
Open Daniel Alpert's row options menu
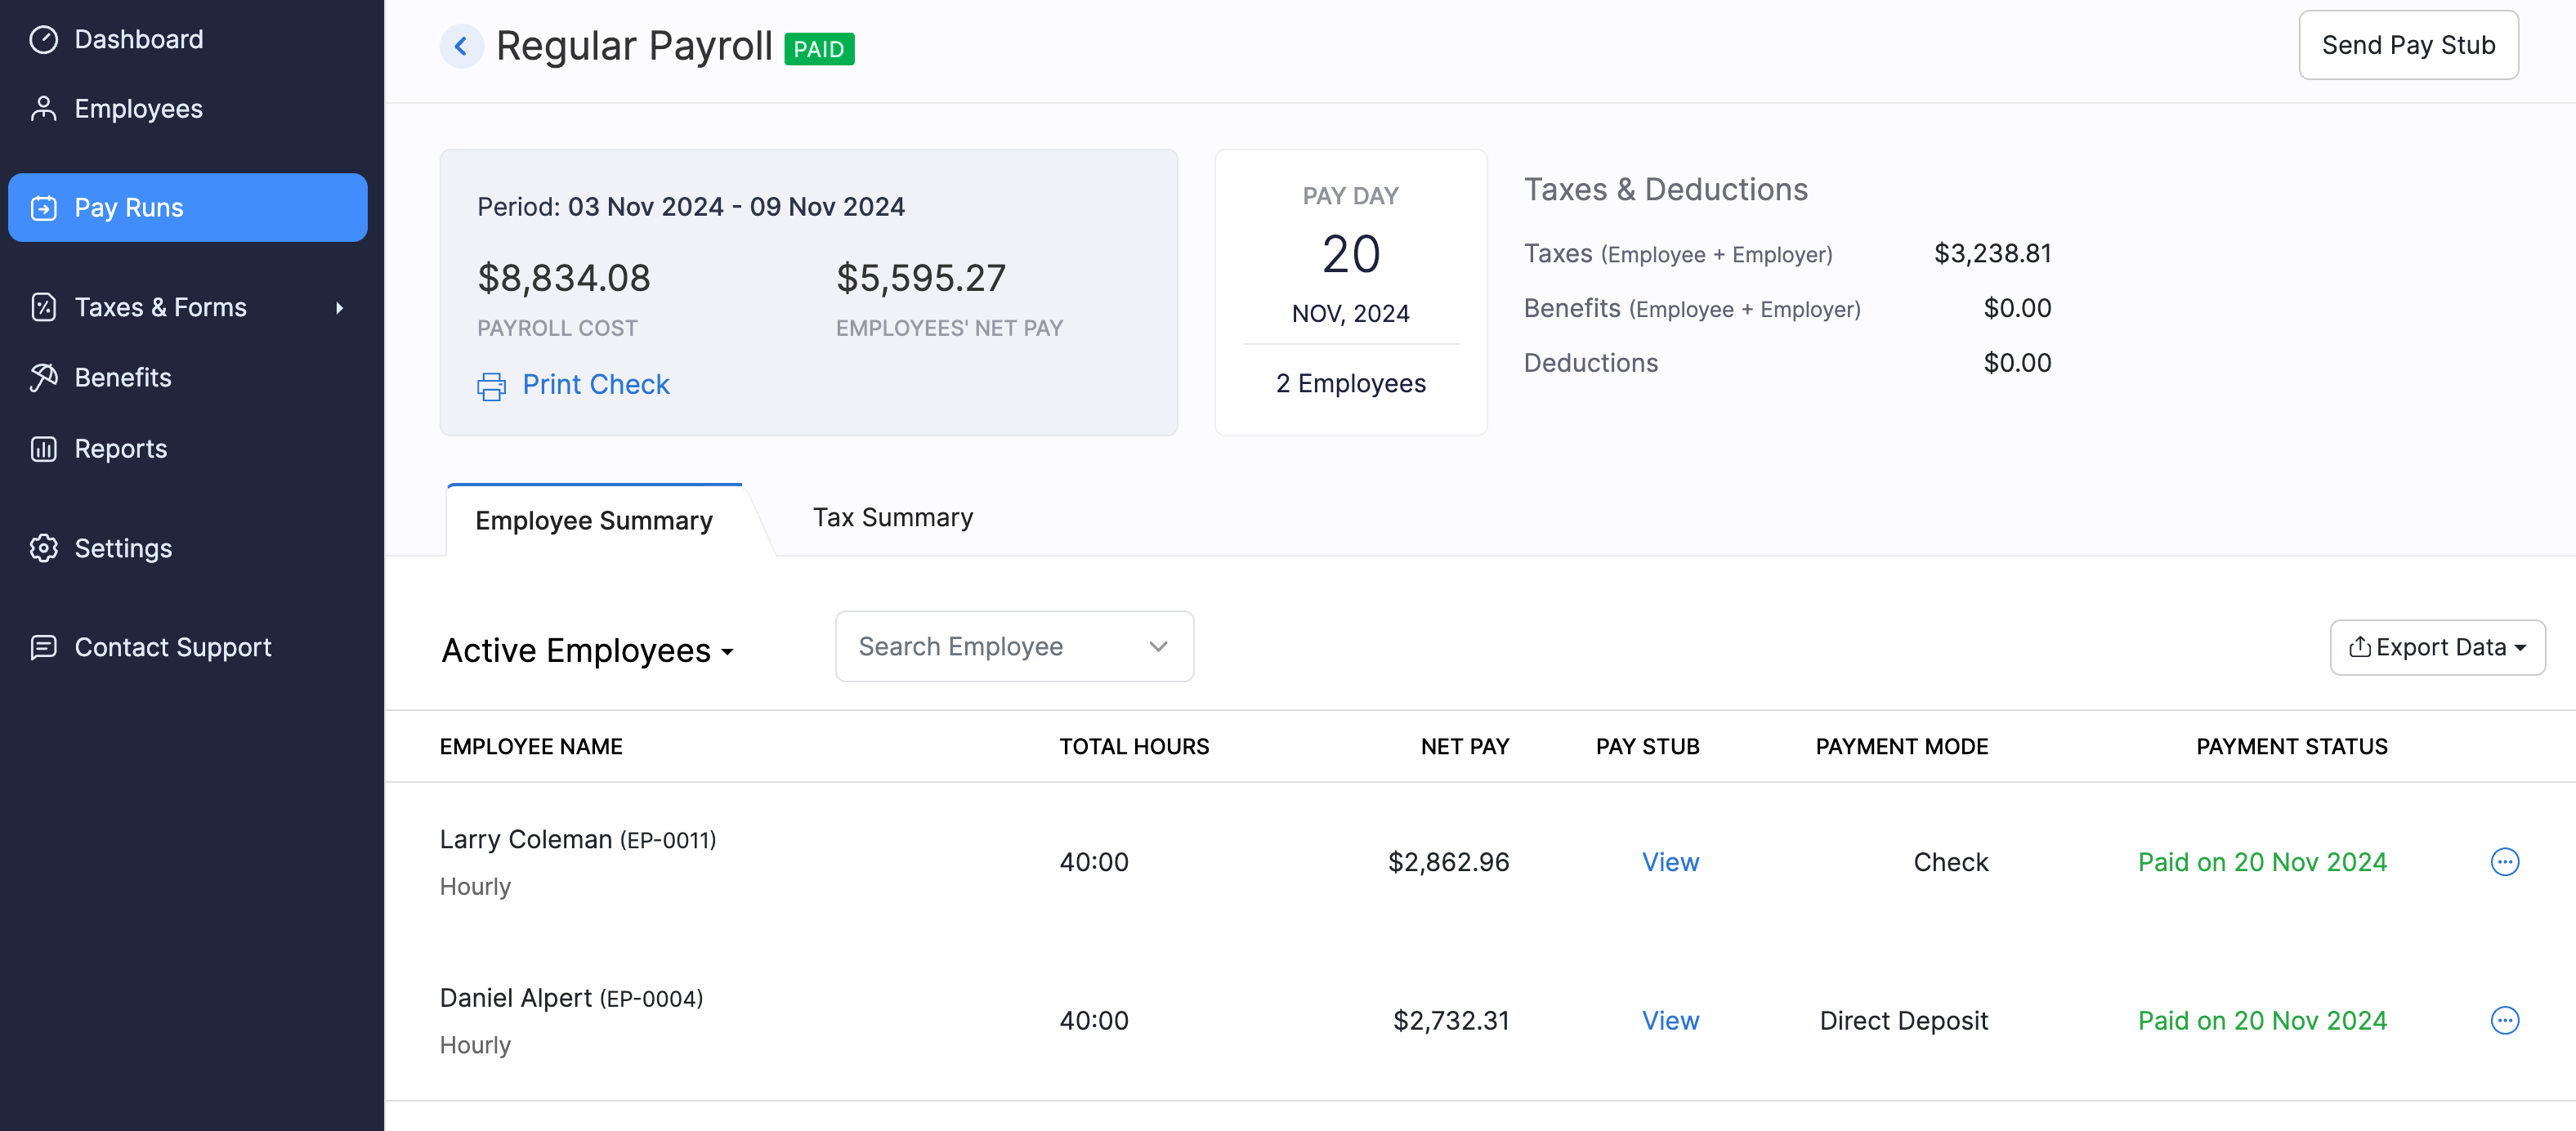tap(2505, 1020)
